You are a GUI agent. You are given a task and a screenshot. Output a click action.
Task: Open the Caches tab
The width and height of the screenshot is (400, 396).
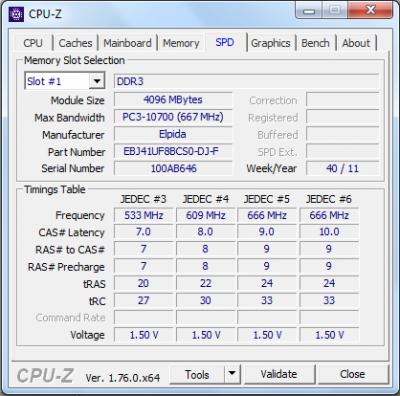pos(75,43)
